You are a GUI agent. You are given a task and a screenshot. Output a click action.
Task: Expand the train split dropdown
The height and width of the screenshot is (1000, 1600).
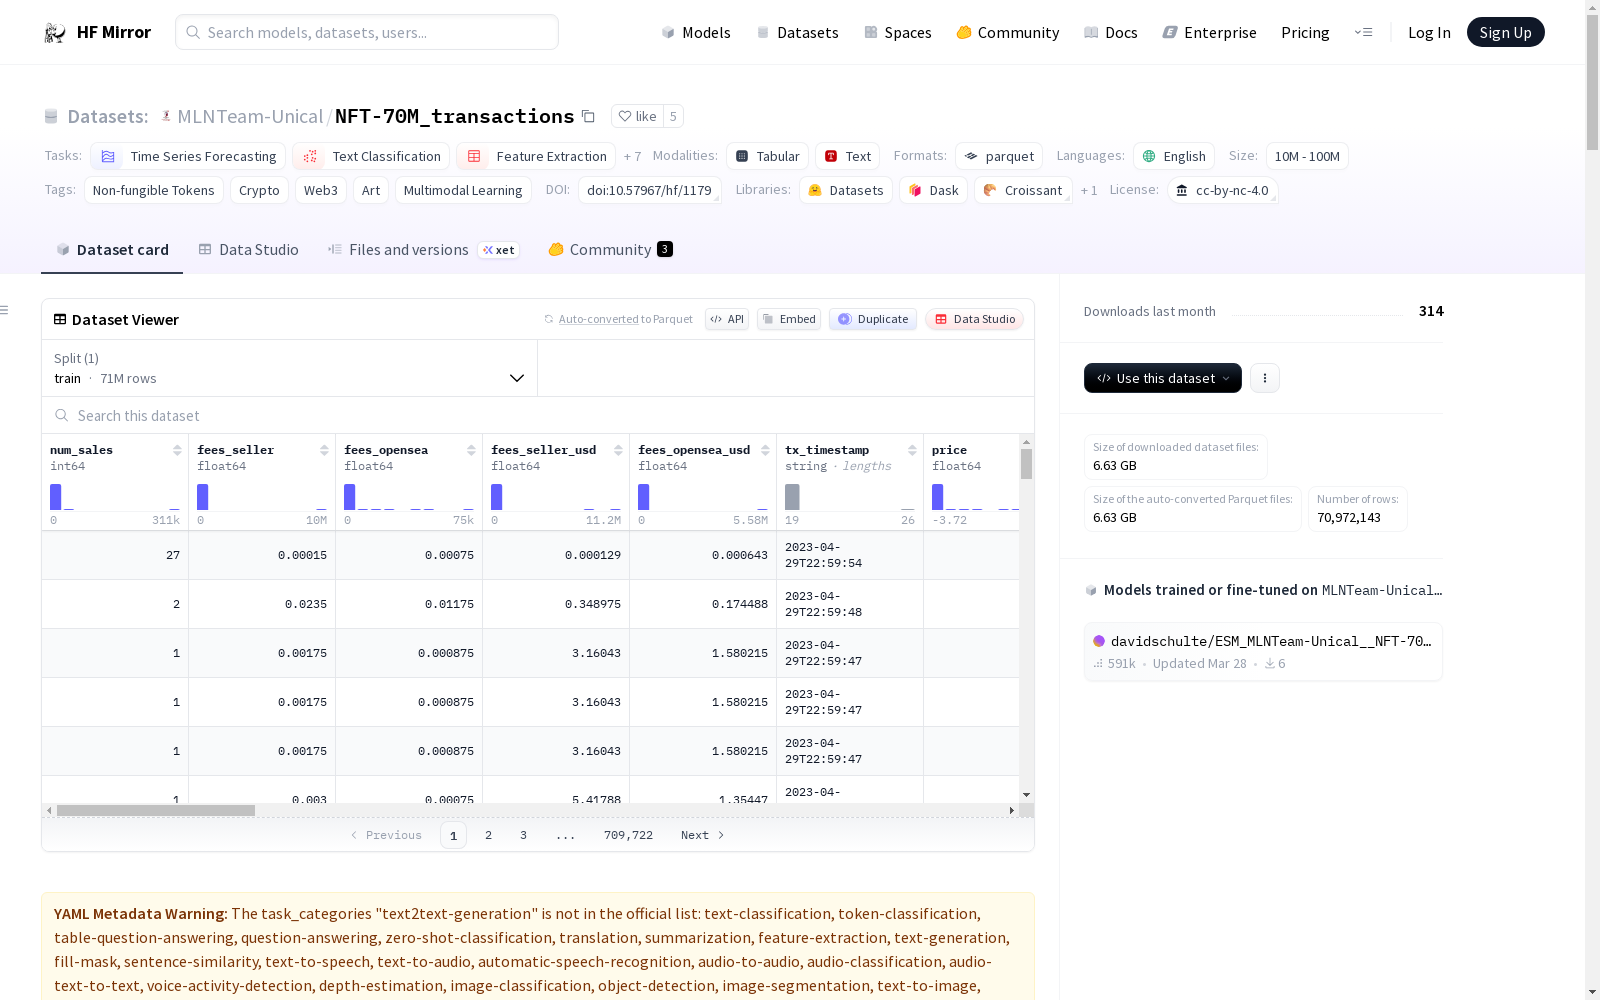point(289,368)
